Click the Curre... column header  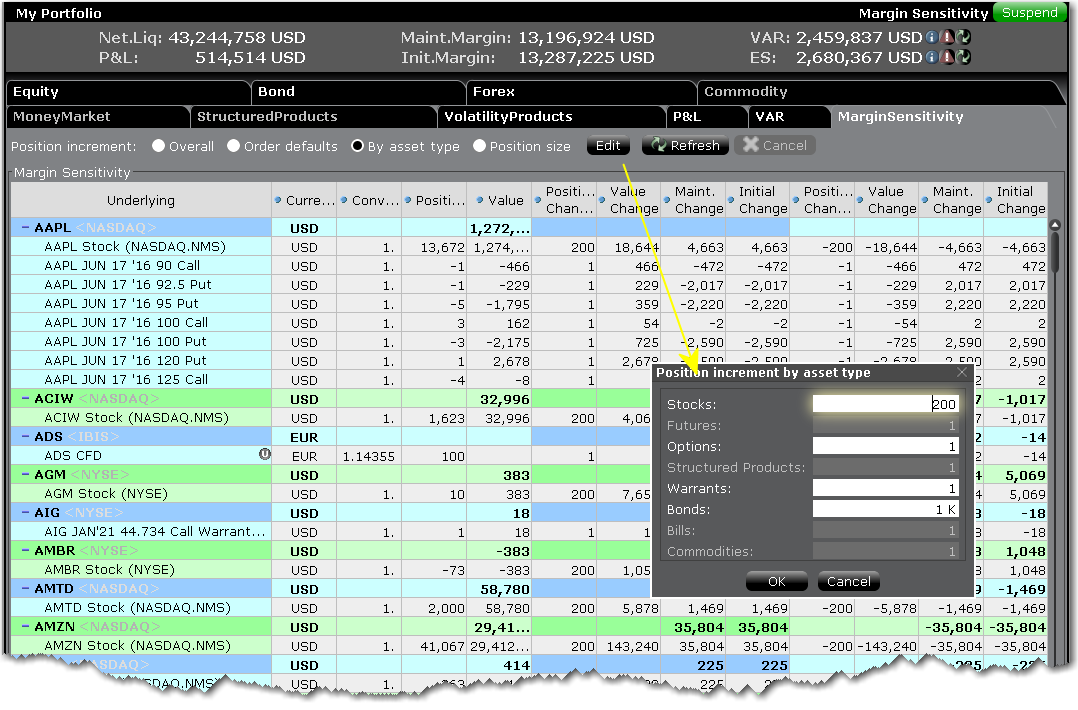tap(305, 200)
